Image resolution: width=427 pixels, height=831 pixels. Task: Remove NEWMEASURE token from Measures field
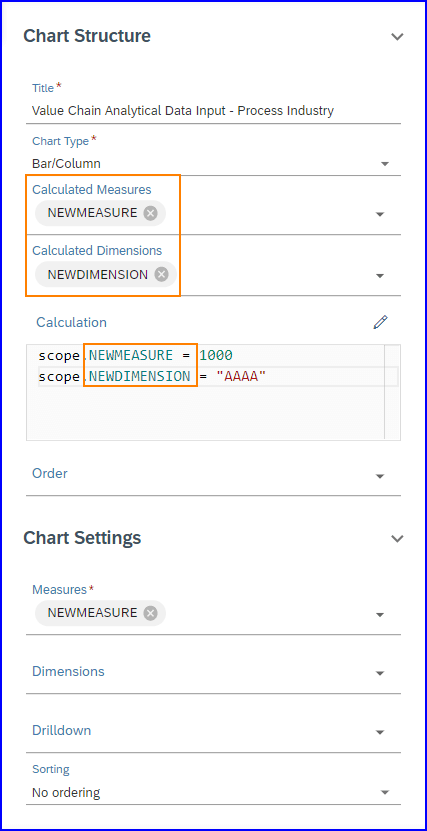[151, 613]
